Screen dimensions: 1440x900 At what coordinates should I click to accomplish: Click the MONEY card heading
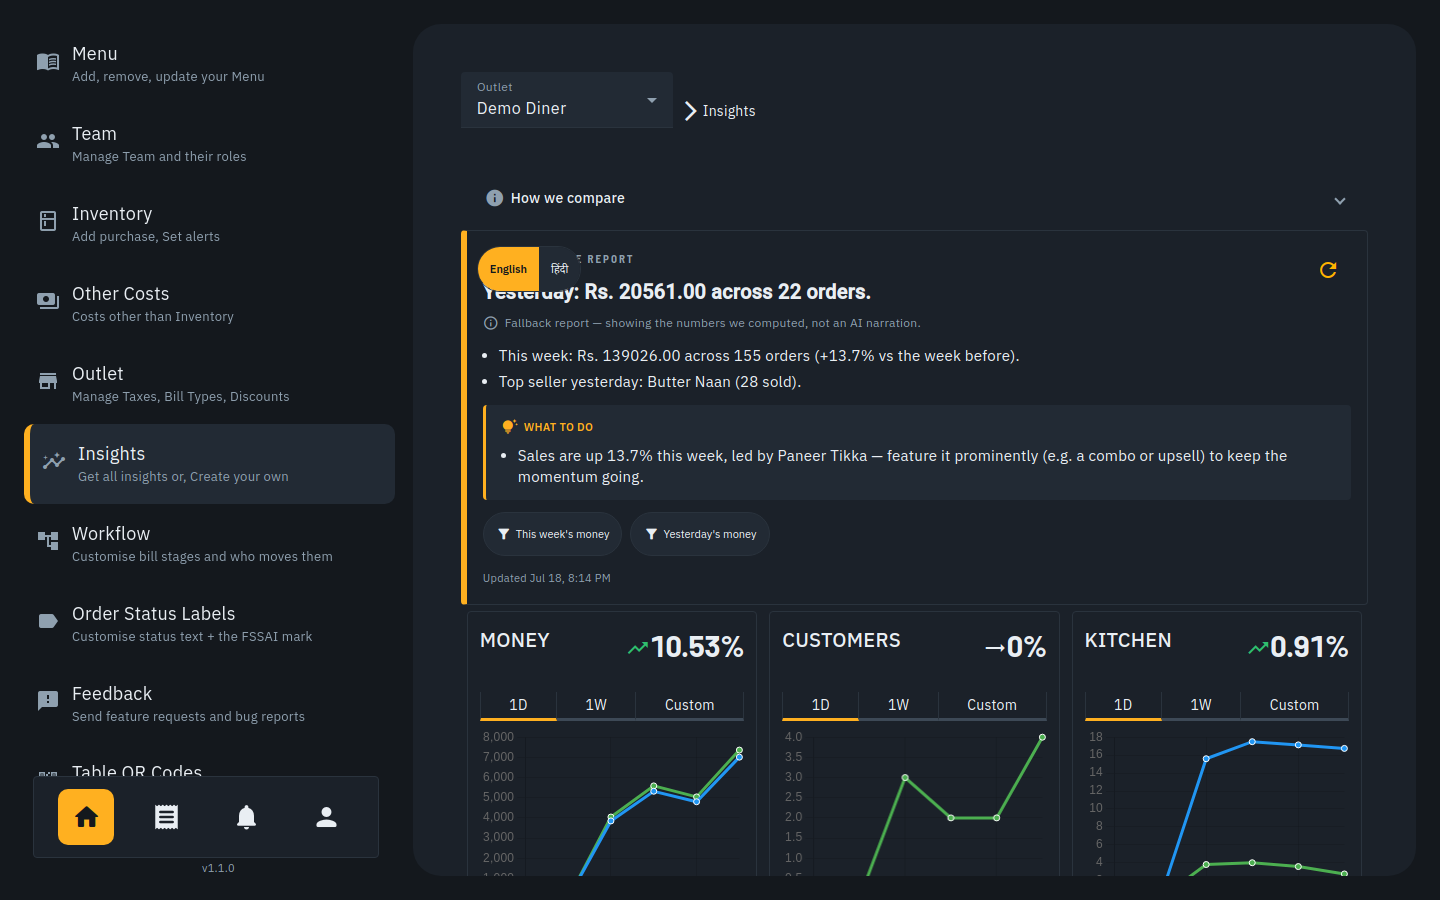pos(515,641)
